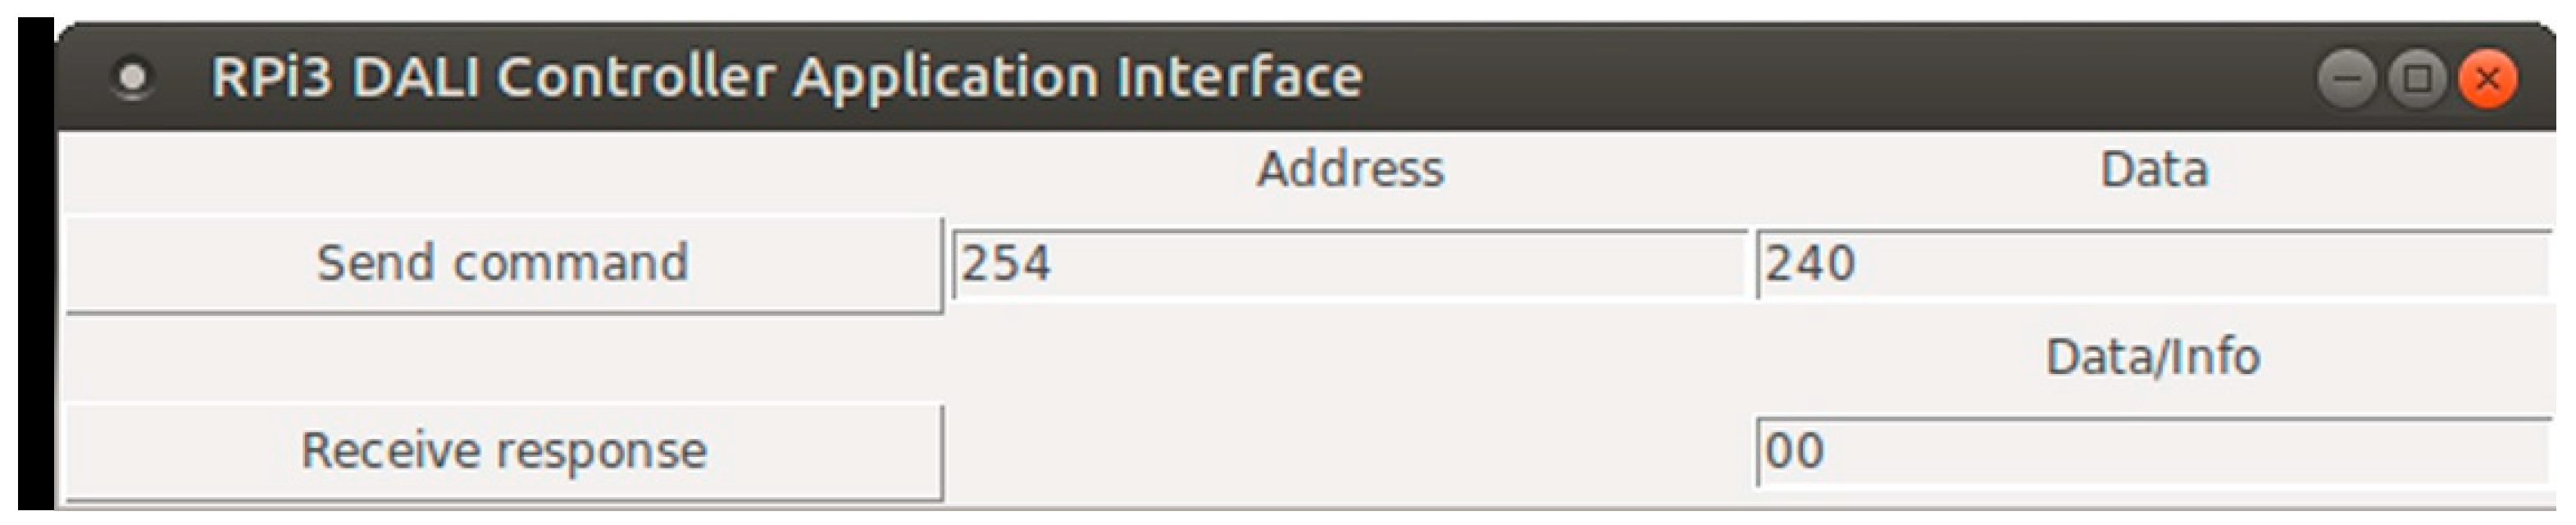
Task: Click the Data column header label
Action: click(2154, 169)
